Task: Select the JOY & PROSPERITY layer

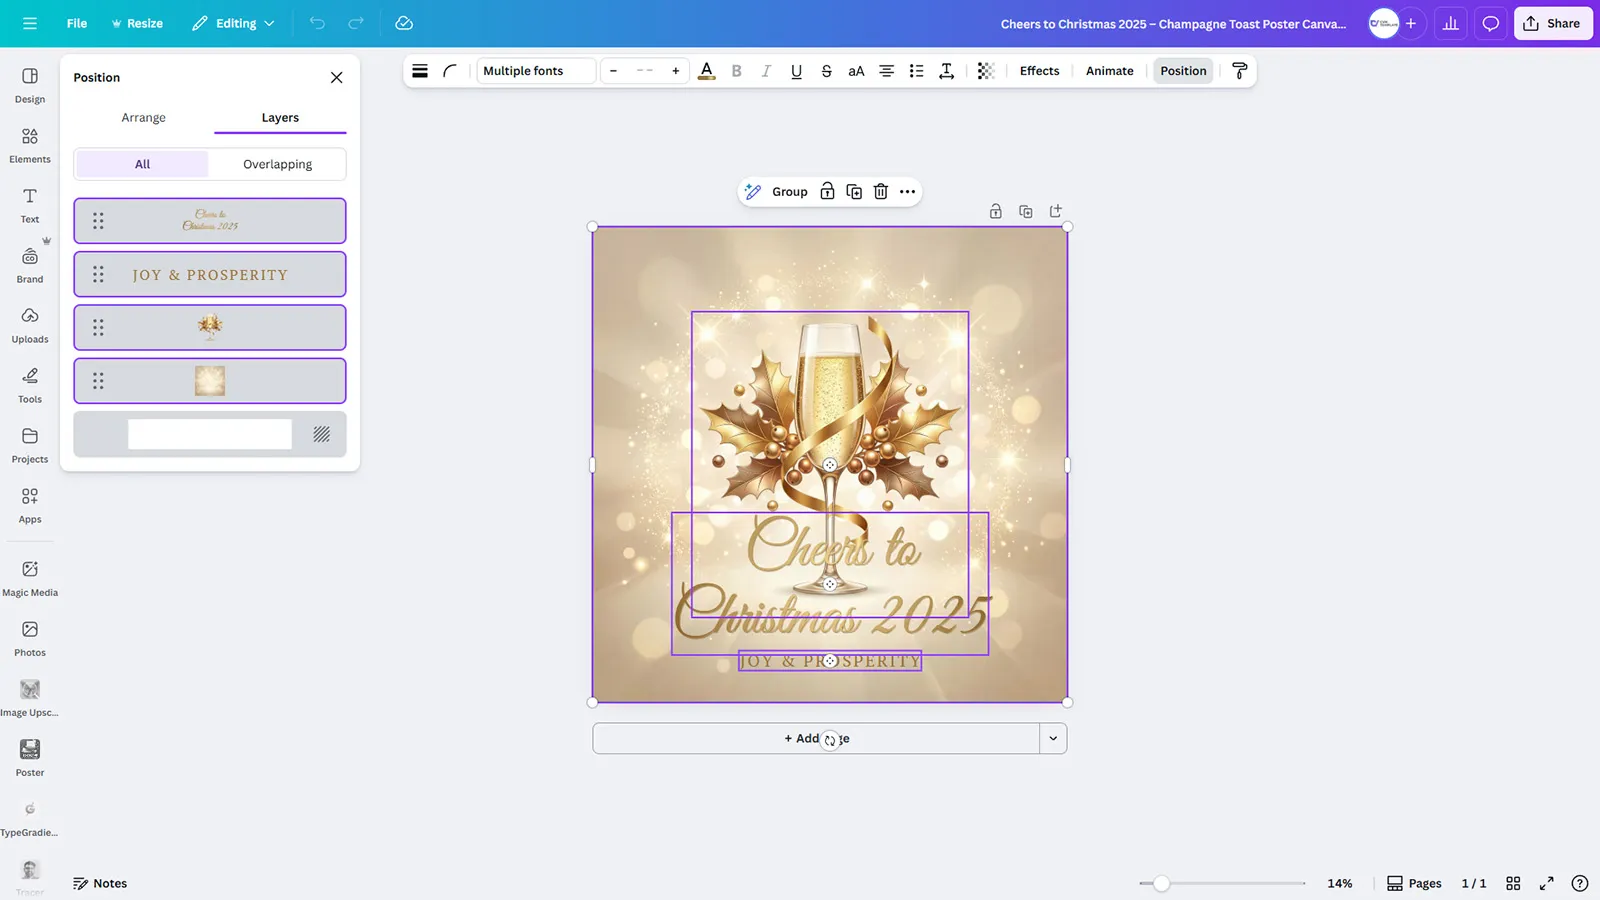Action: pyautogui.click(x=209, y=273)
